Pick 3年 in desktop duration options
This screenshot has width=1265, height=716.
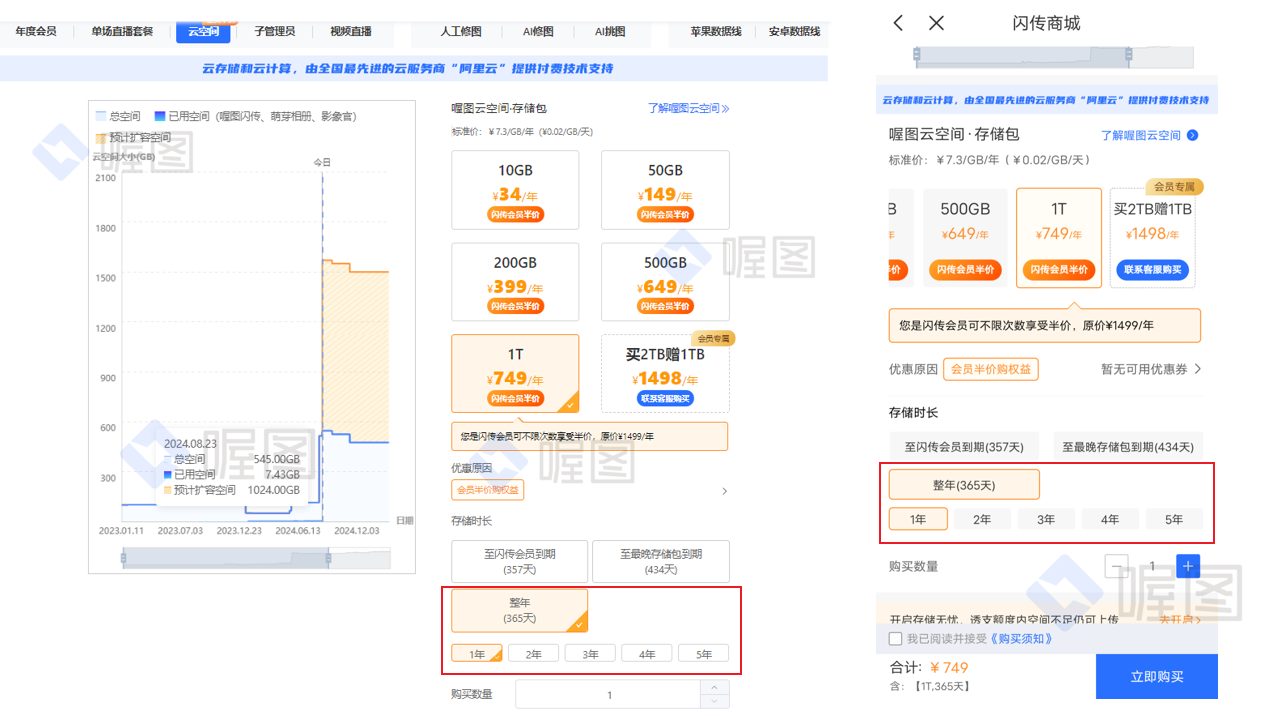(x=591, y=654)
